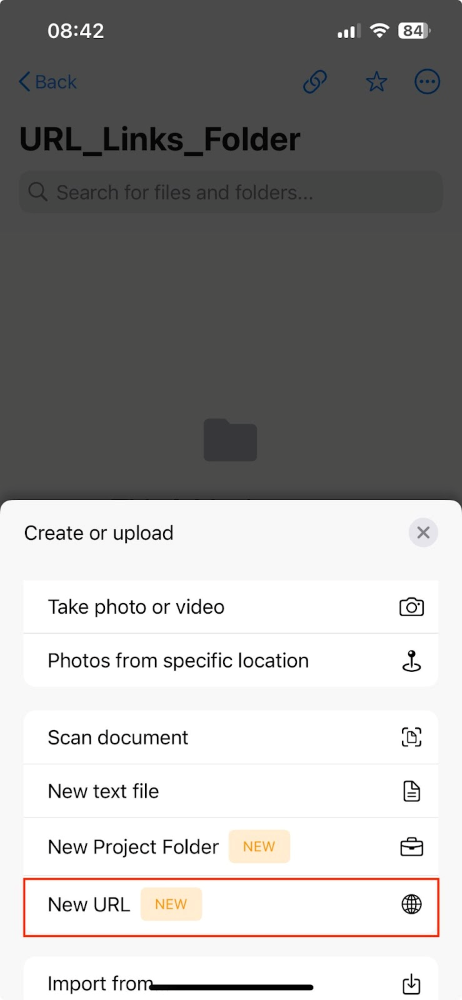This screenshot has width=462, height=1000.
Task: Tap the text file document icon
Action: point(412,791)
